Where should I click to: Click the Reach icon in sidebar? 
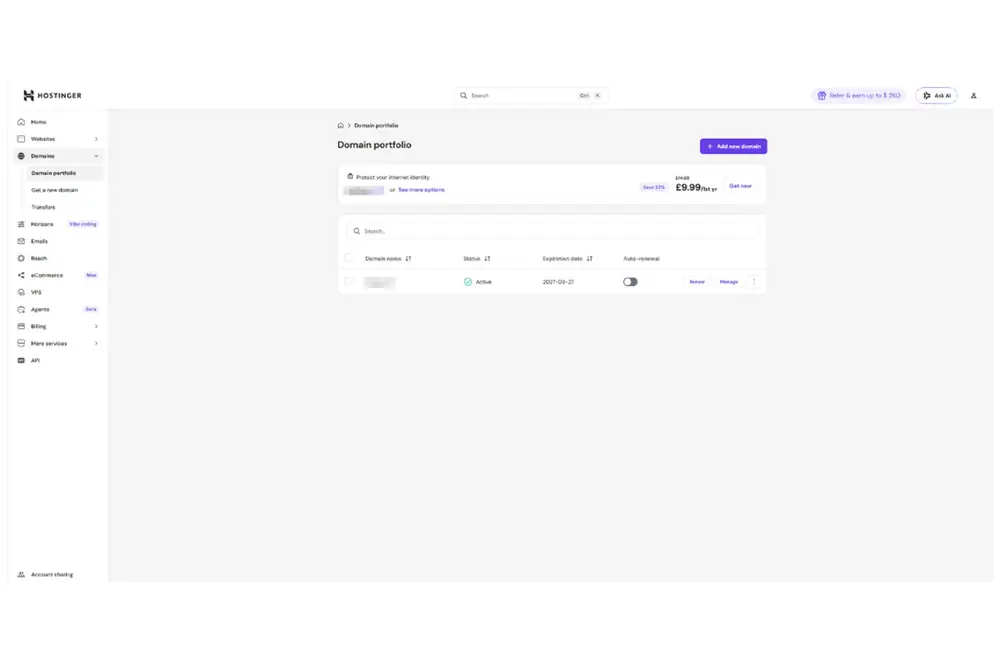pyautogui.click(x=21, y=258)
